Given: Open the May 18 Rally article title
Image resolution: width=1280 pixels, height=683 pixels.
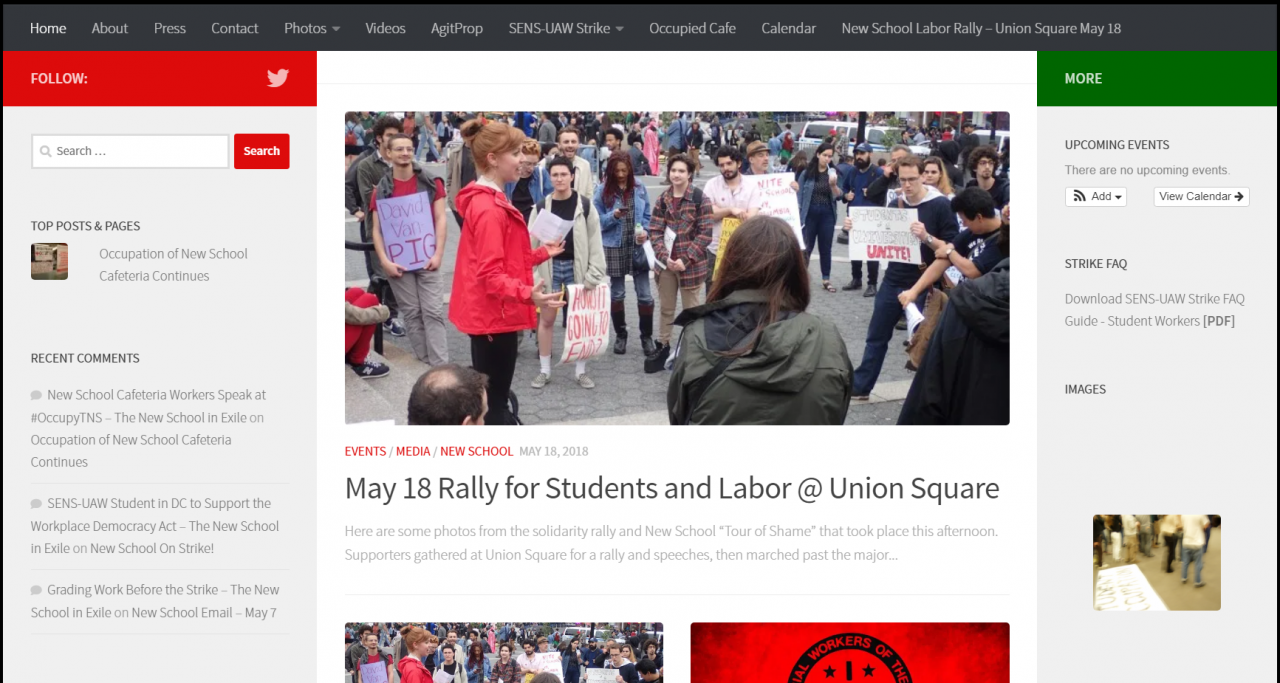Looking at the screenshot, I should 672,488.
